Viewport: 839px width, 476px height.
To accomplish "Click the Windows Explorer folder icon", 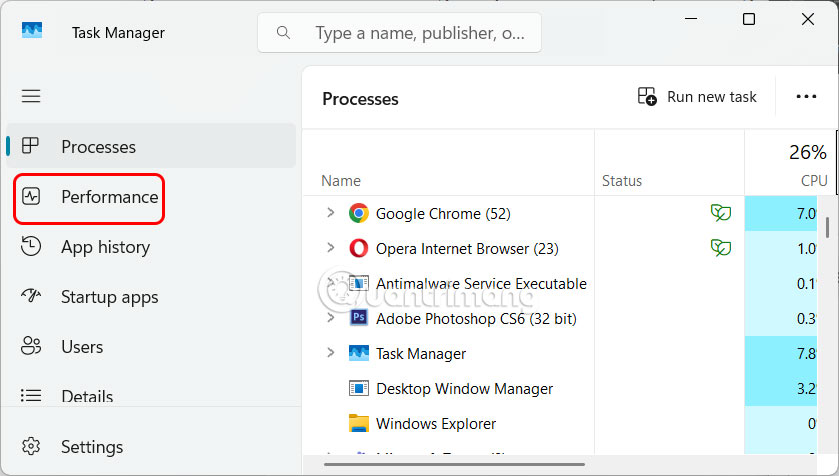I will pos(359,423).
